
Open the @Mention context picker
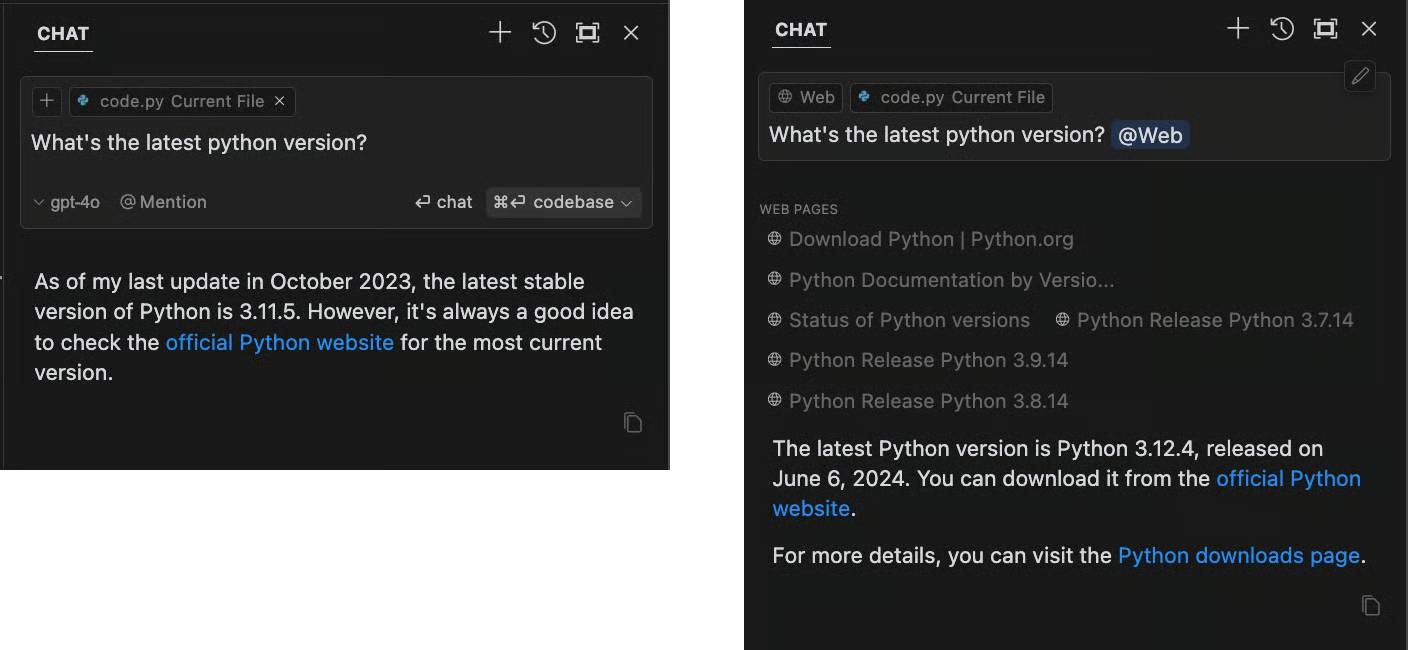click(x=162, y=202)
